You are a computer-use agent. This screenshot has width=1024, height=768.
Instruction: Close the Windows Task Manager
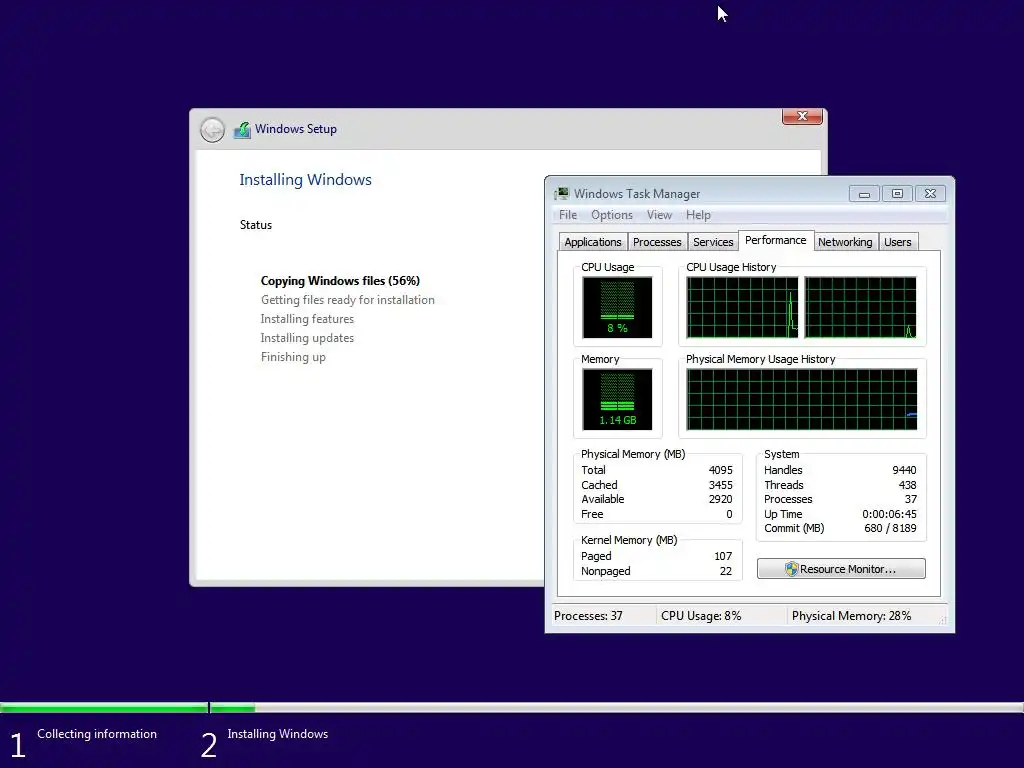(x=931, y=194)
